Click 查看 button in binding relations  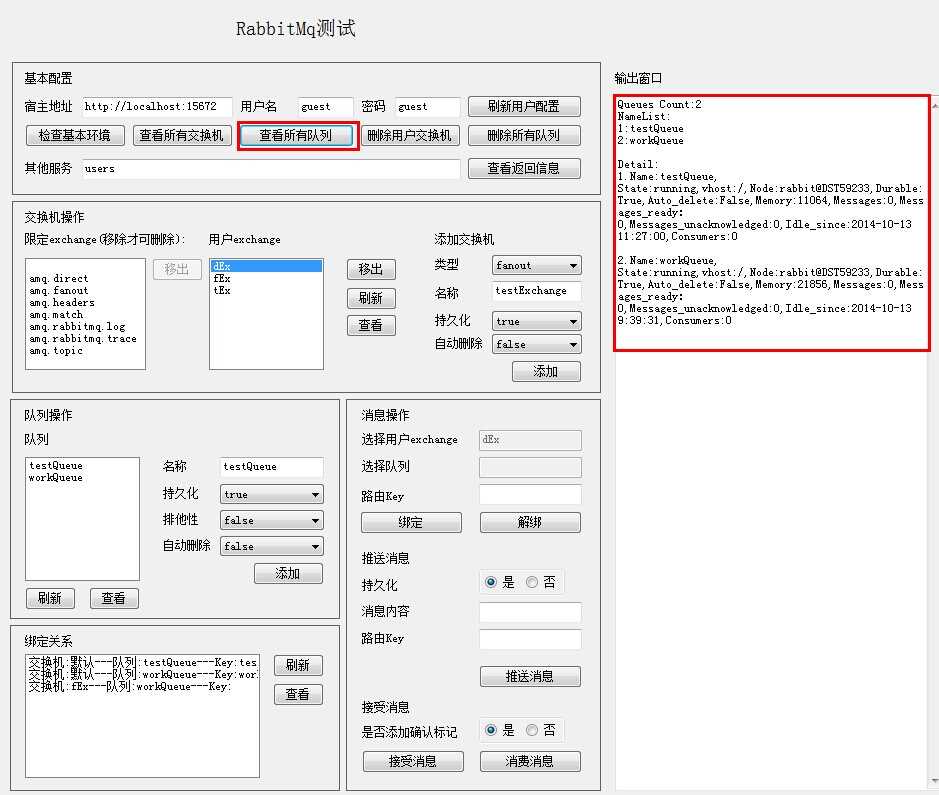point(298,694)
